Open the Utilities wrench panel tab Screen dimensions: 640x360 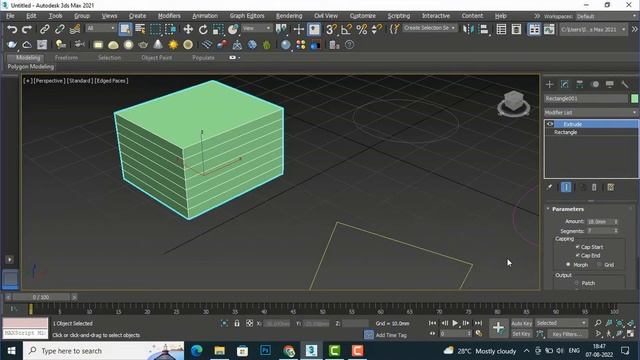[624, 84]
